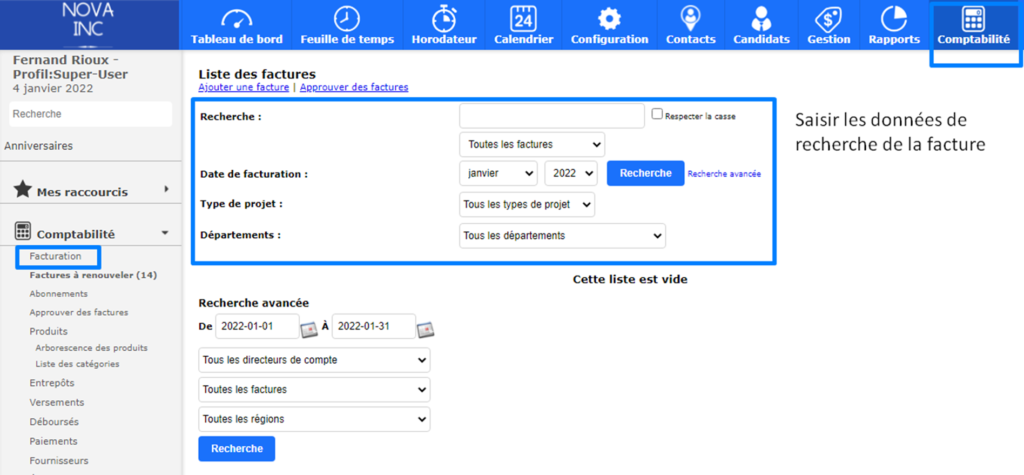Click the calculator icon beside sidebar Comptabilité

23,231
